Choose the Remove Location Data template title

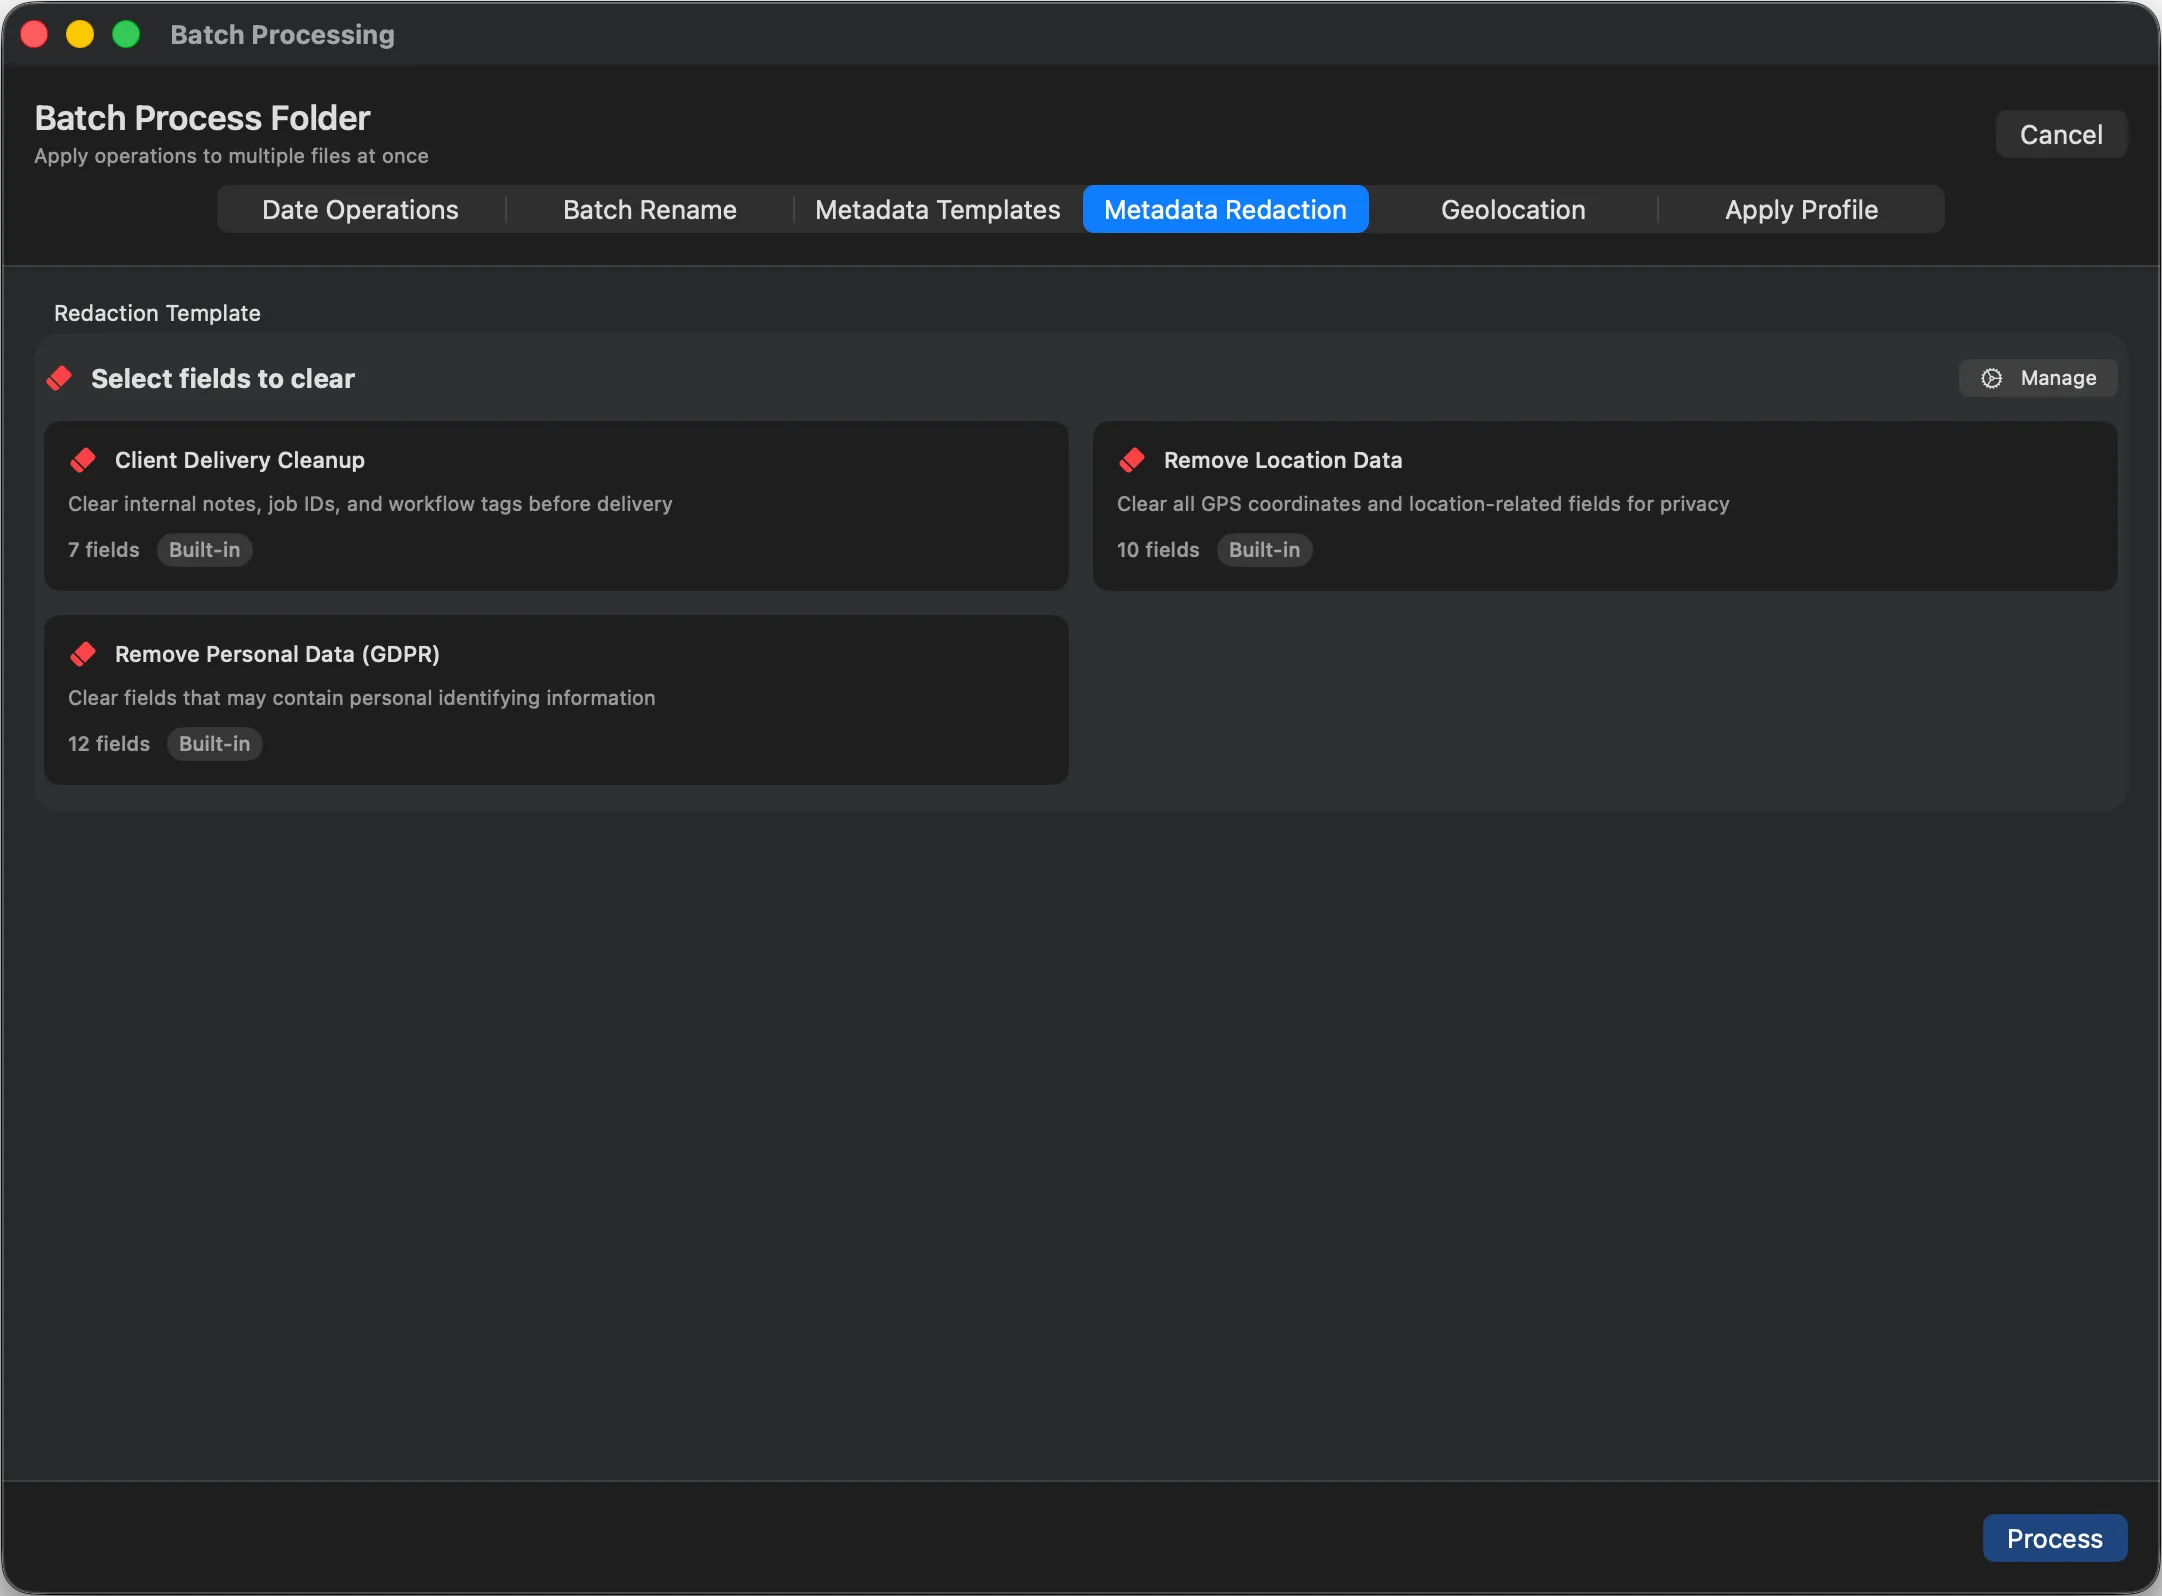point(1283,460)
